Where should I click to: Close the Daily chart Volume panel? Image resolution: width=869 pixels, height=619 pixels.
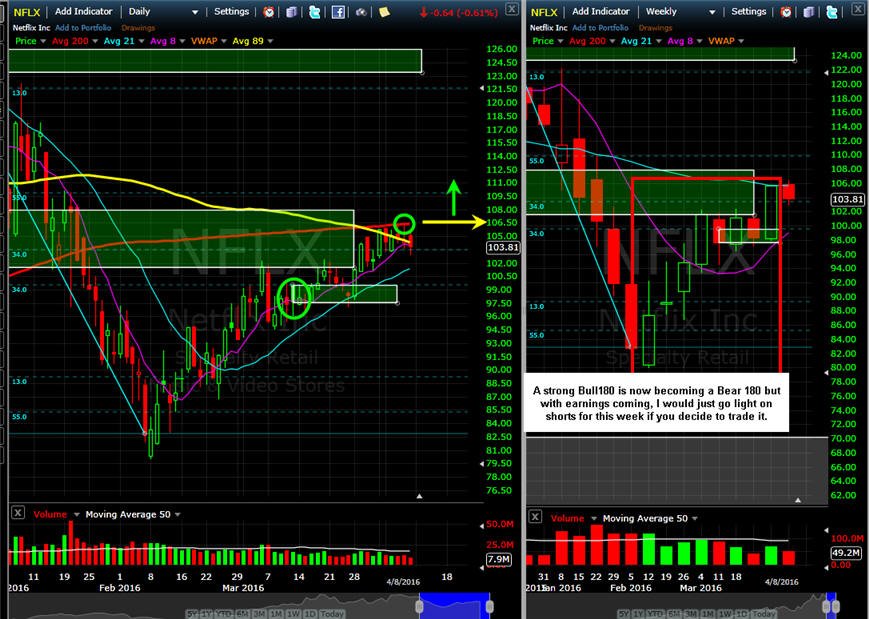18,513
